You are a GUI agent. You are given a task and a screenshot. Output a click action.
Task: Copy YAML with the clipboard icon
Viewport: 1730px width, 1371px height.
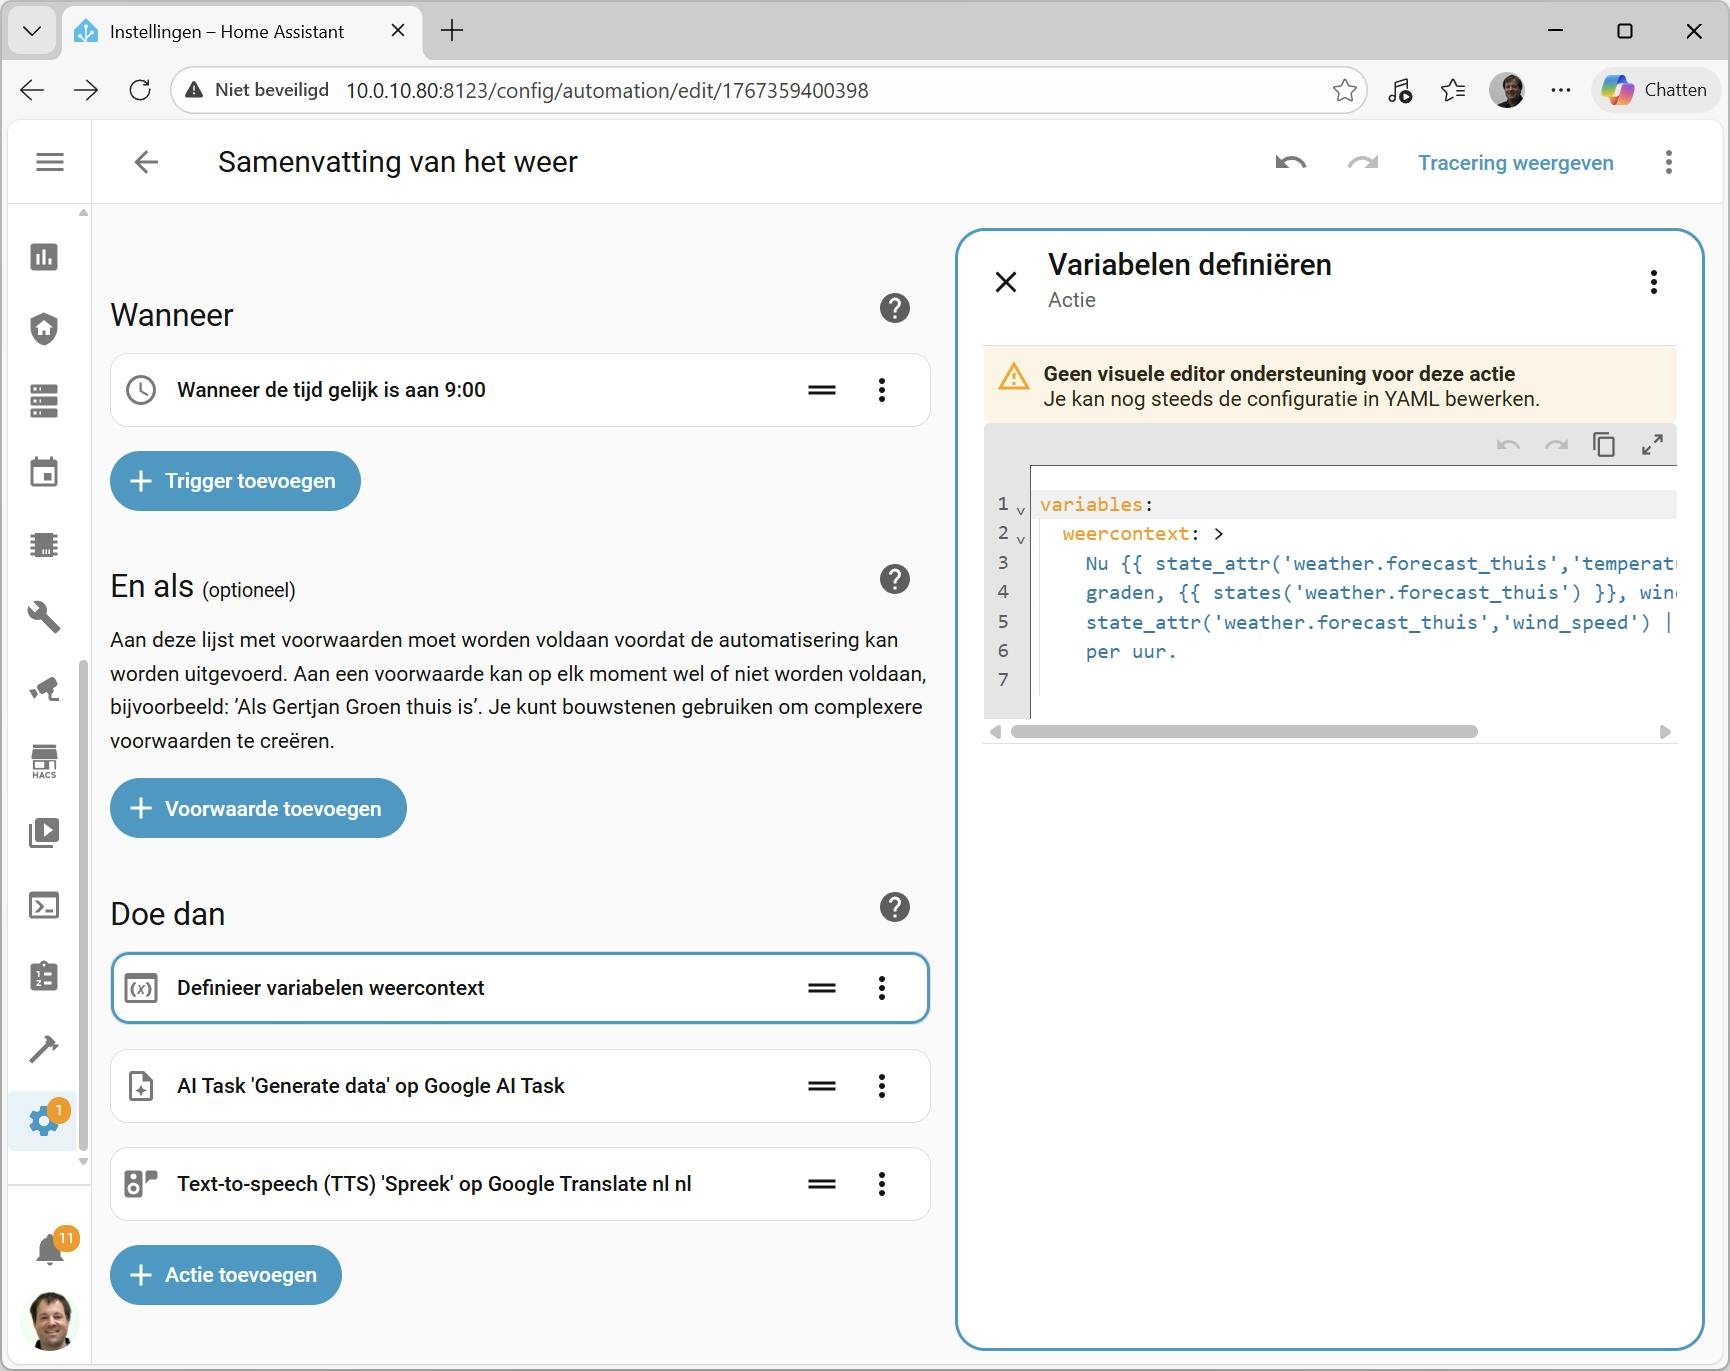(x=1604, y=445)
